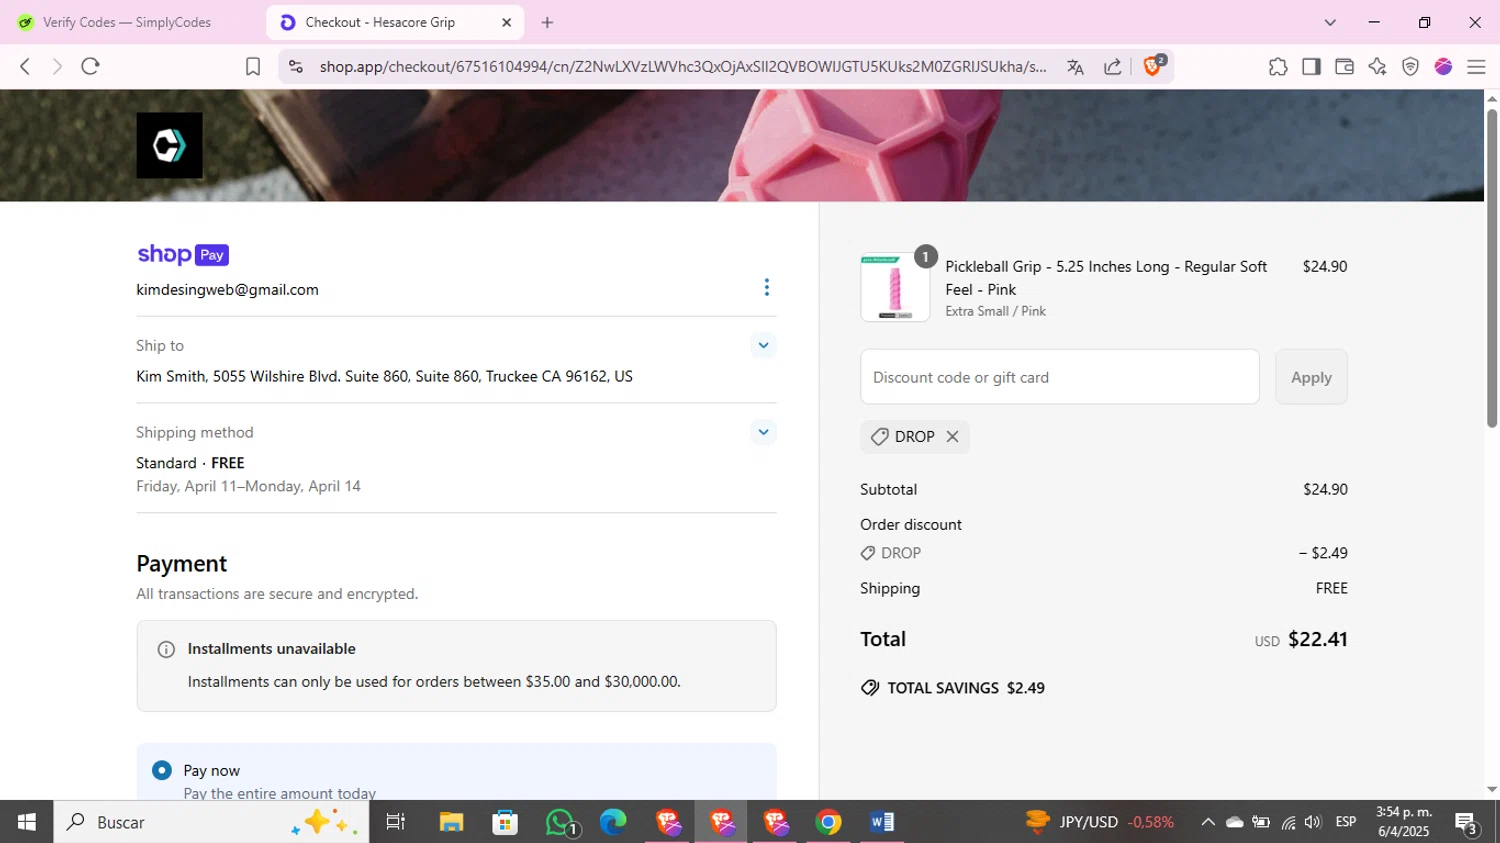Viewport: 1500px width, 843px height.
Task: Open the taskbar clock and date
Action: coord(1404,822)
